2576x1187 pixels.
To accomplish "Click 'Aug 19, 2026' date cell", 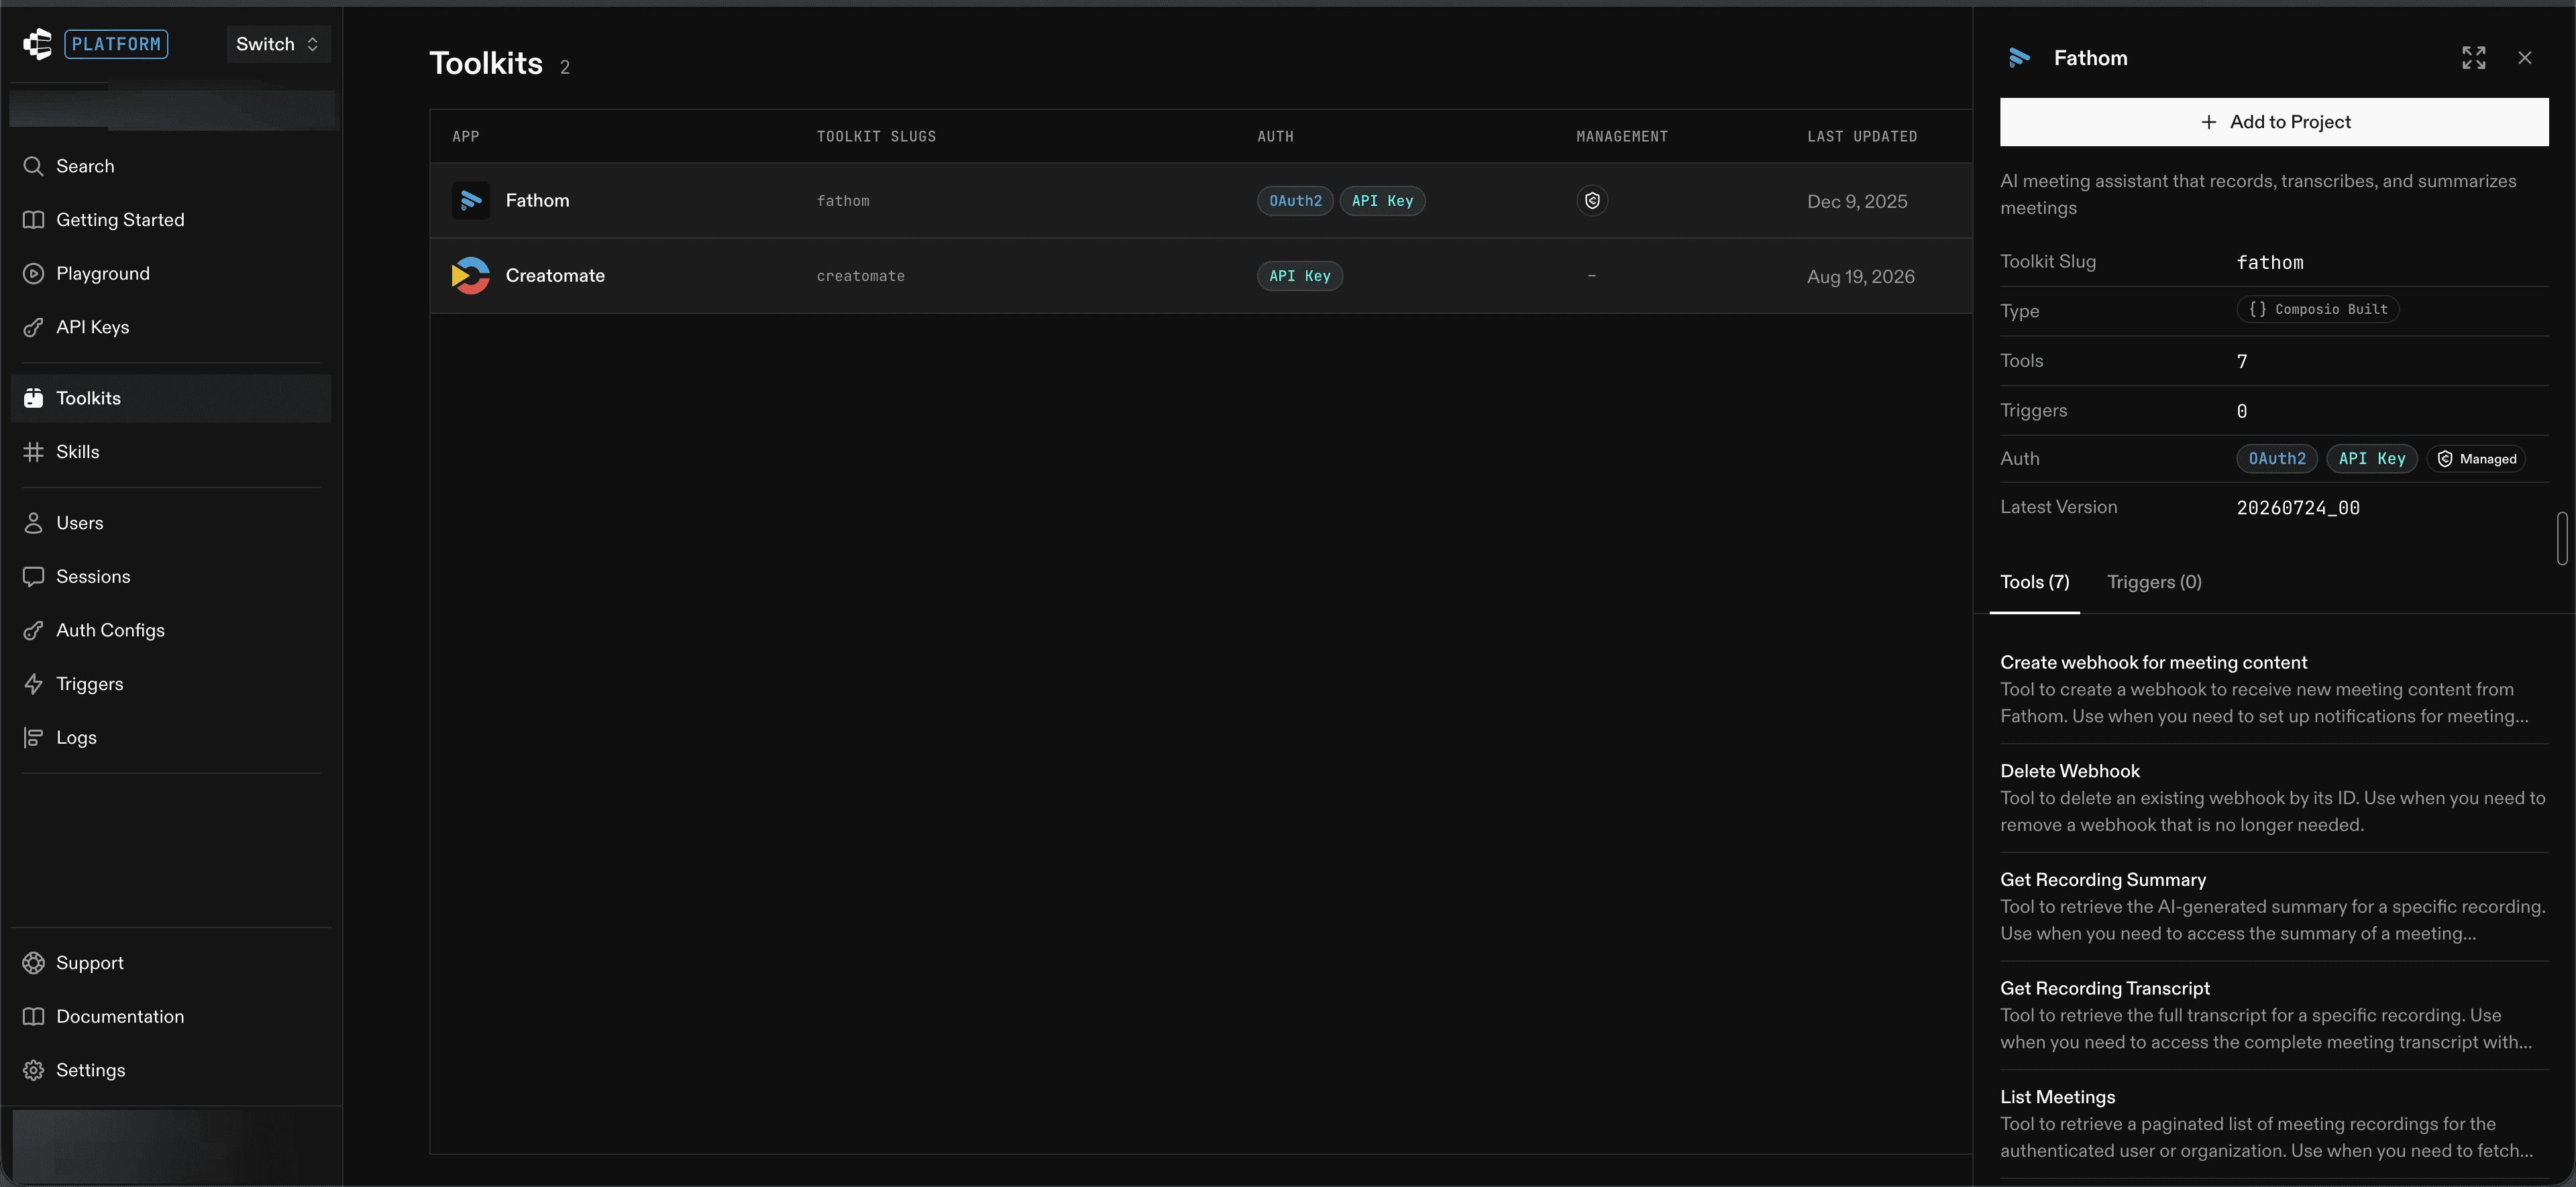I will pyautogui.click(x=1860, y=276).
